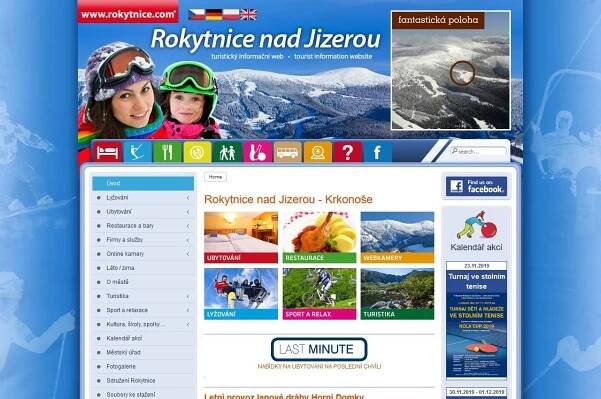Open the Fotogalerie menu item
Viewport: 601px width, 399px height.
click(143, 366)
